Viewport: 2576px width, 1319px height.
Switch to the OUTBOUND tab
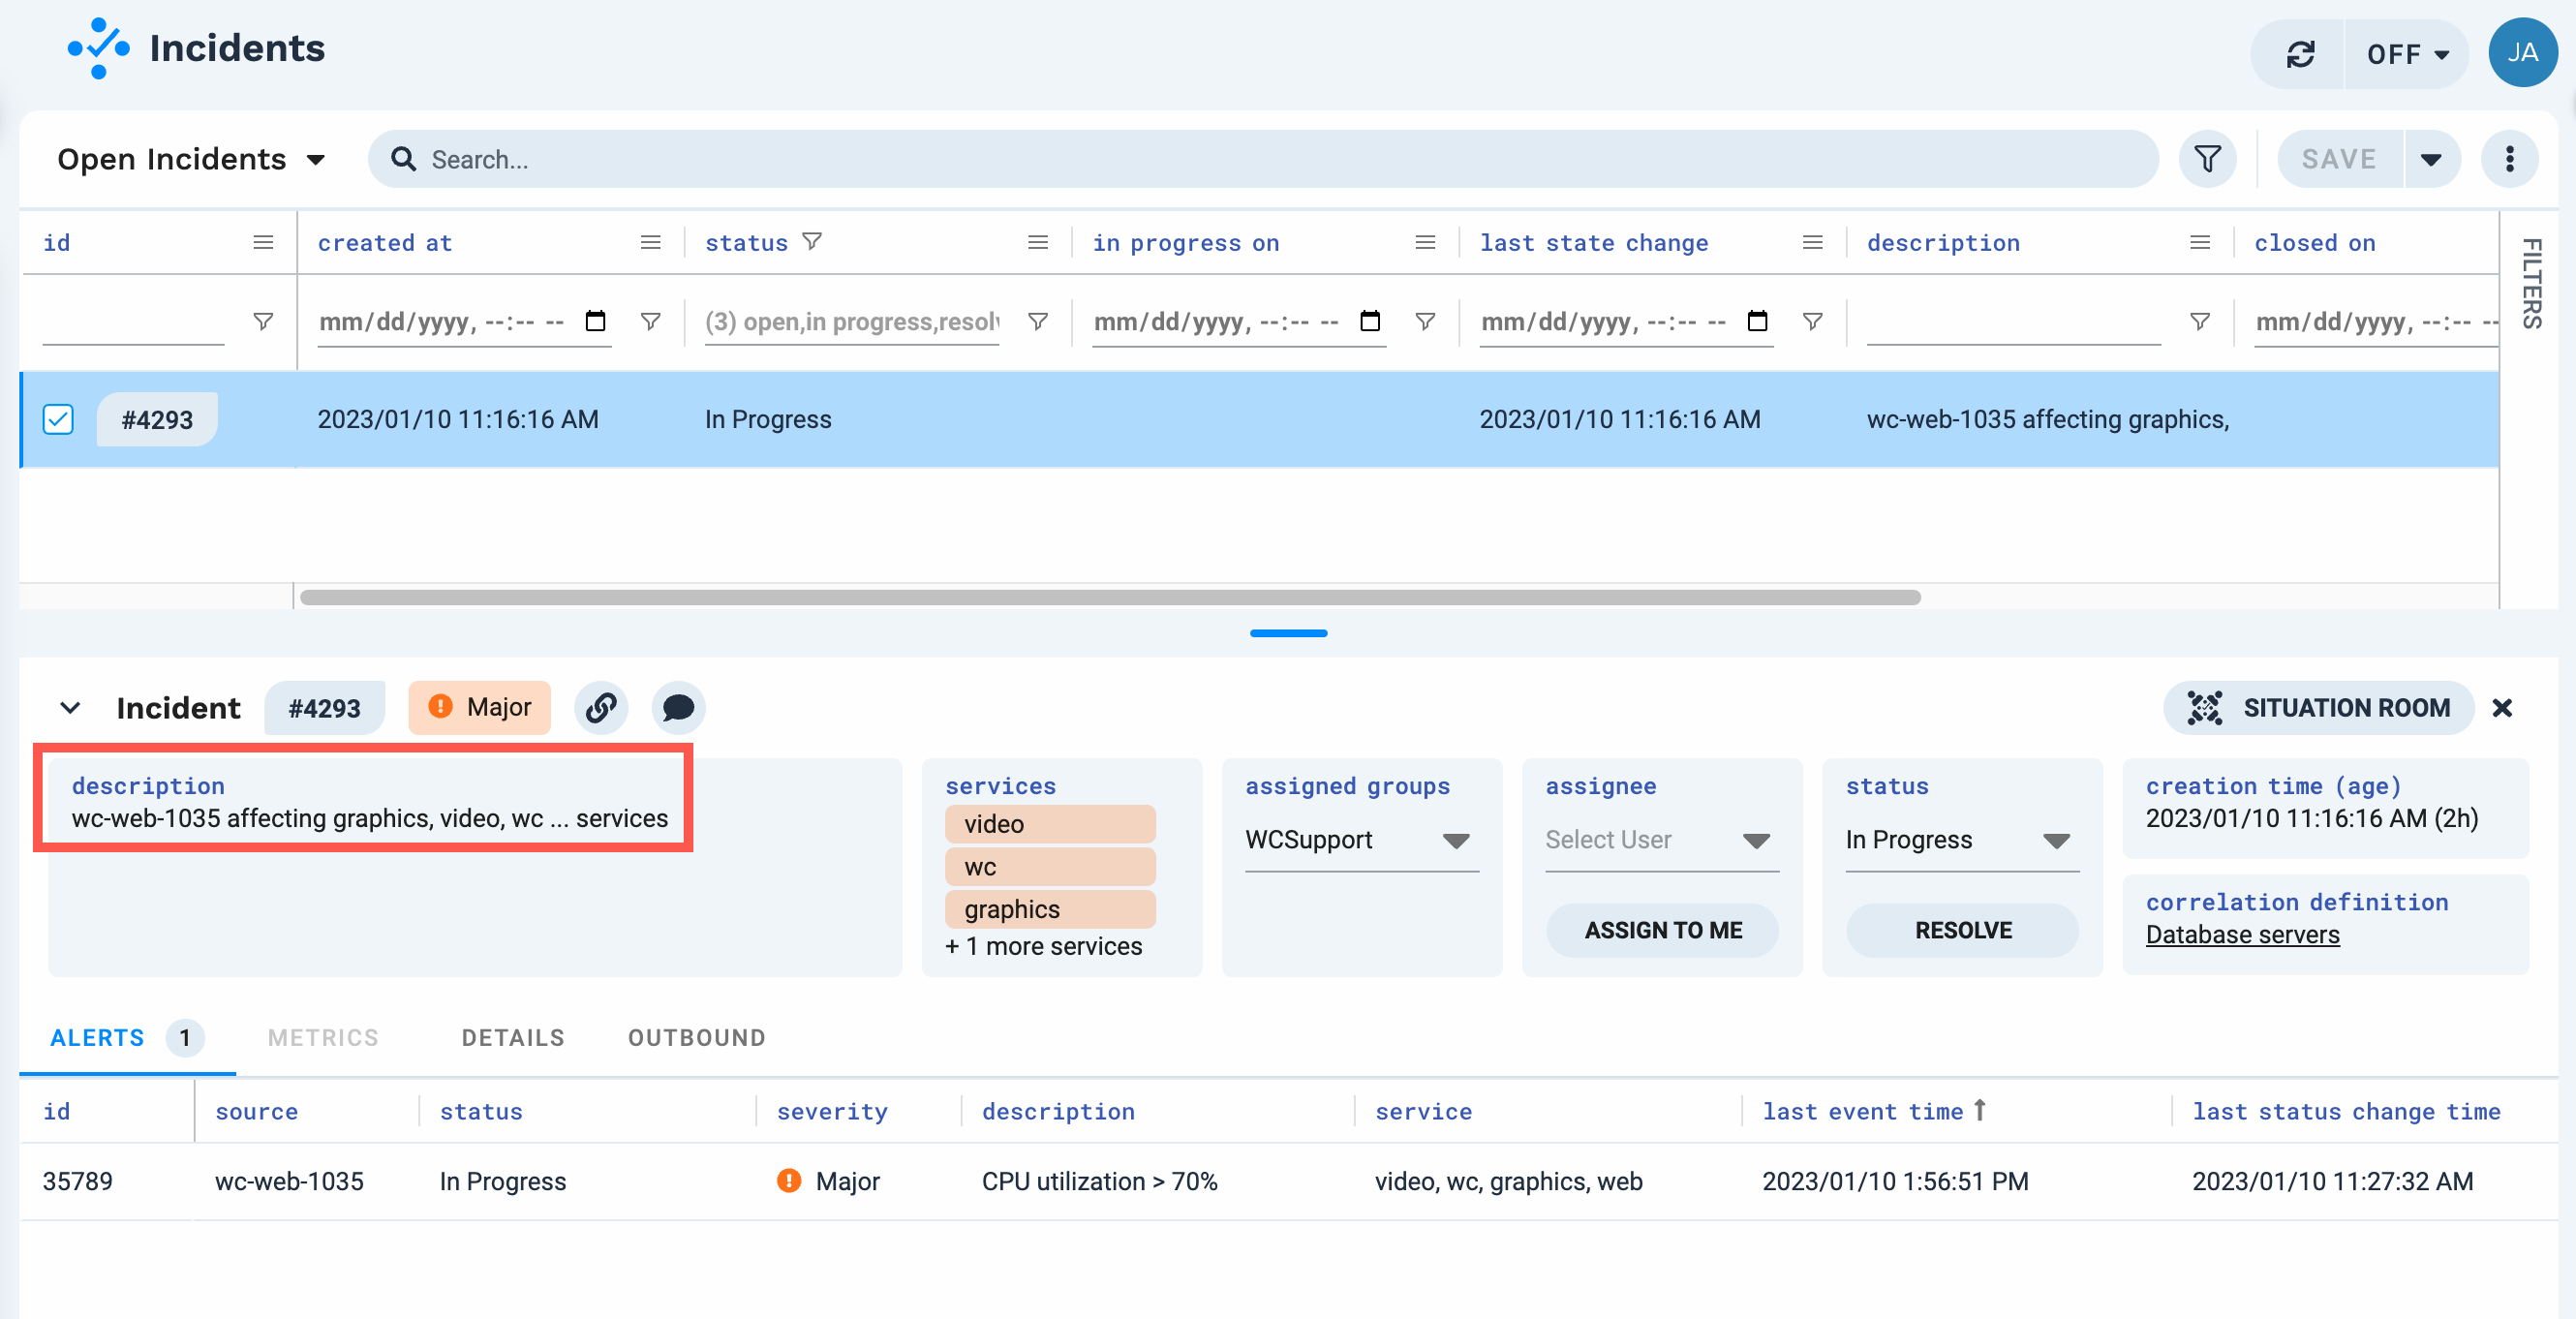696,1038
